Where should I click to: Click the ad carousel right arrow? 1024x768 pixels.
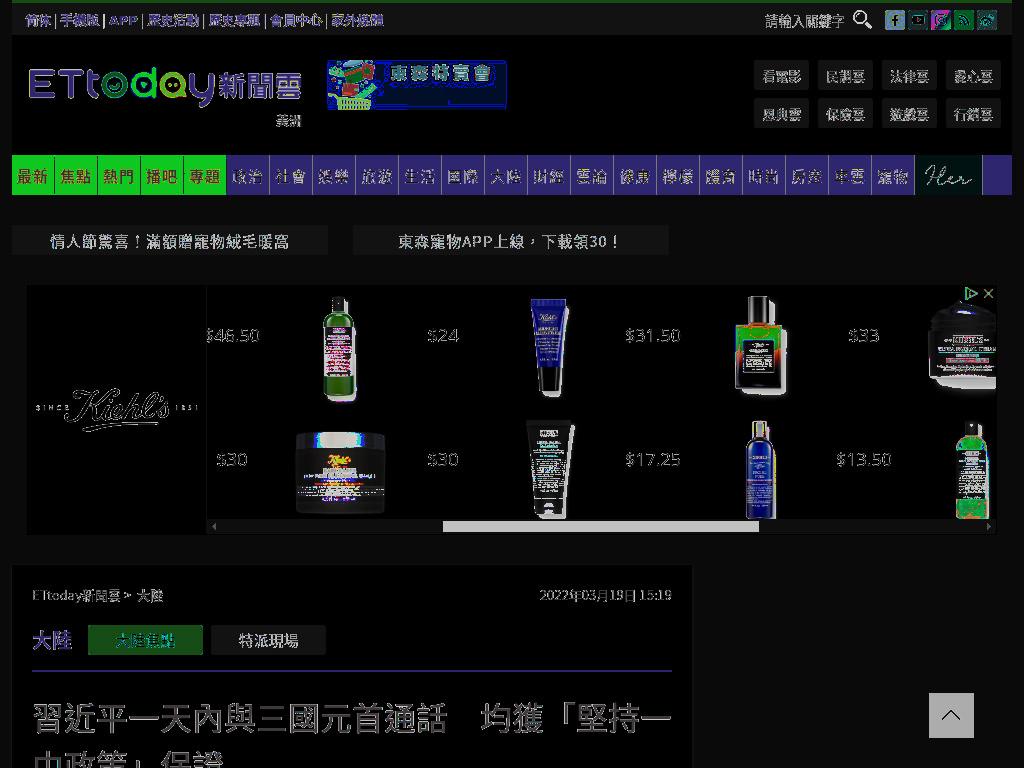pos(988,526)
